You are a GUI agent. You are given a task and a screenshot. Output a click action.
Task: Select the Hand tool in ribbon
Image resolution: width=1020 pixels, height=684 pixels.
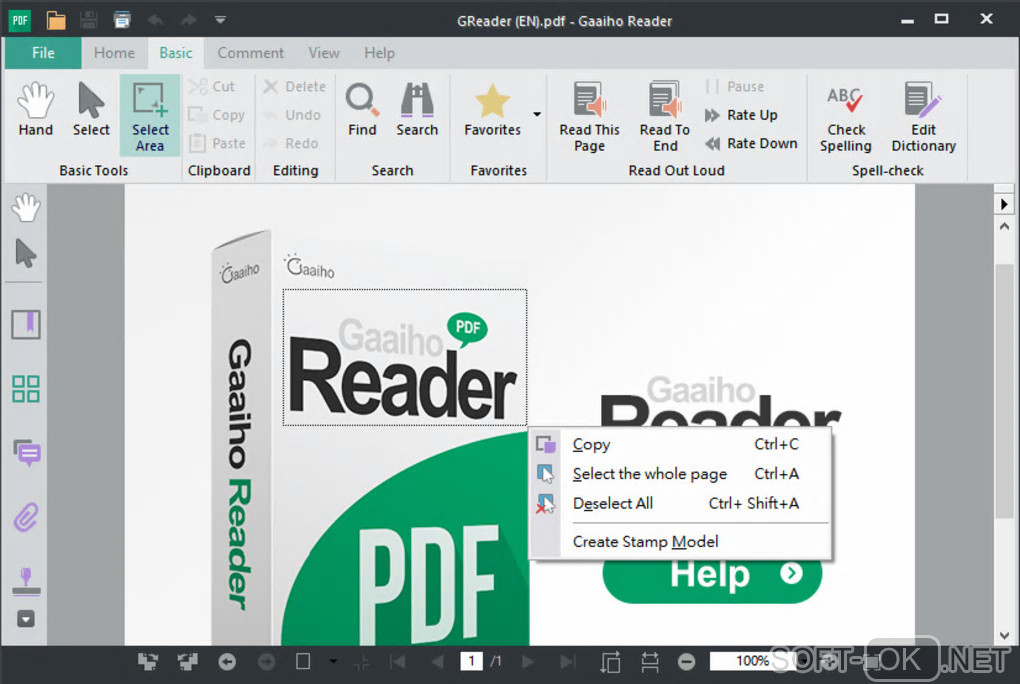(x=35, y=109)
